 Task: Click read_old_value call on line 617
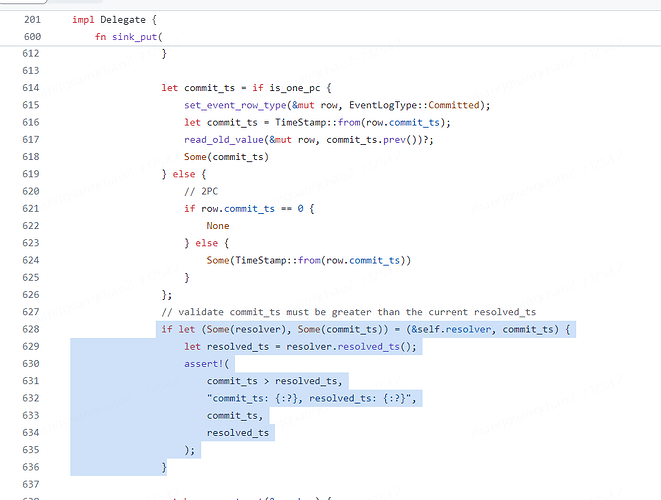tap(224, 140)
